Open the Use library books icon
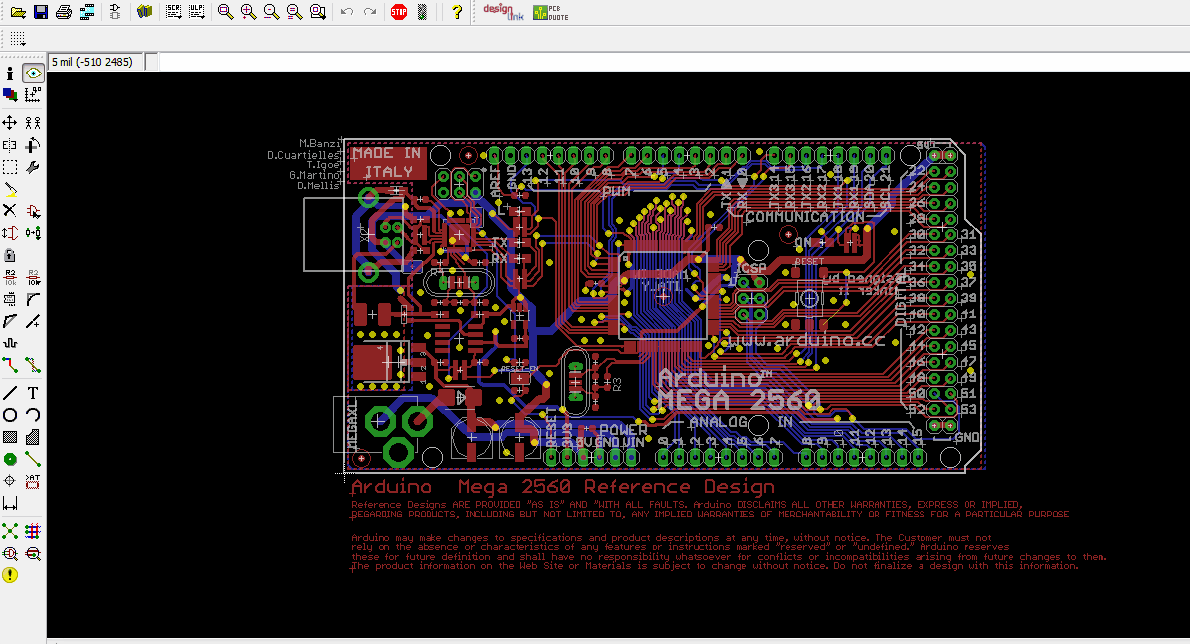The width and height of the screenshot is (1190, 644). pyautogui.click(x=144, y=12)
